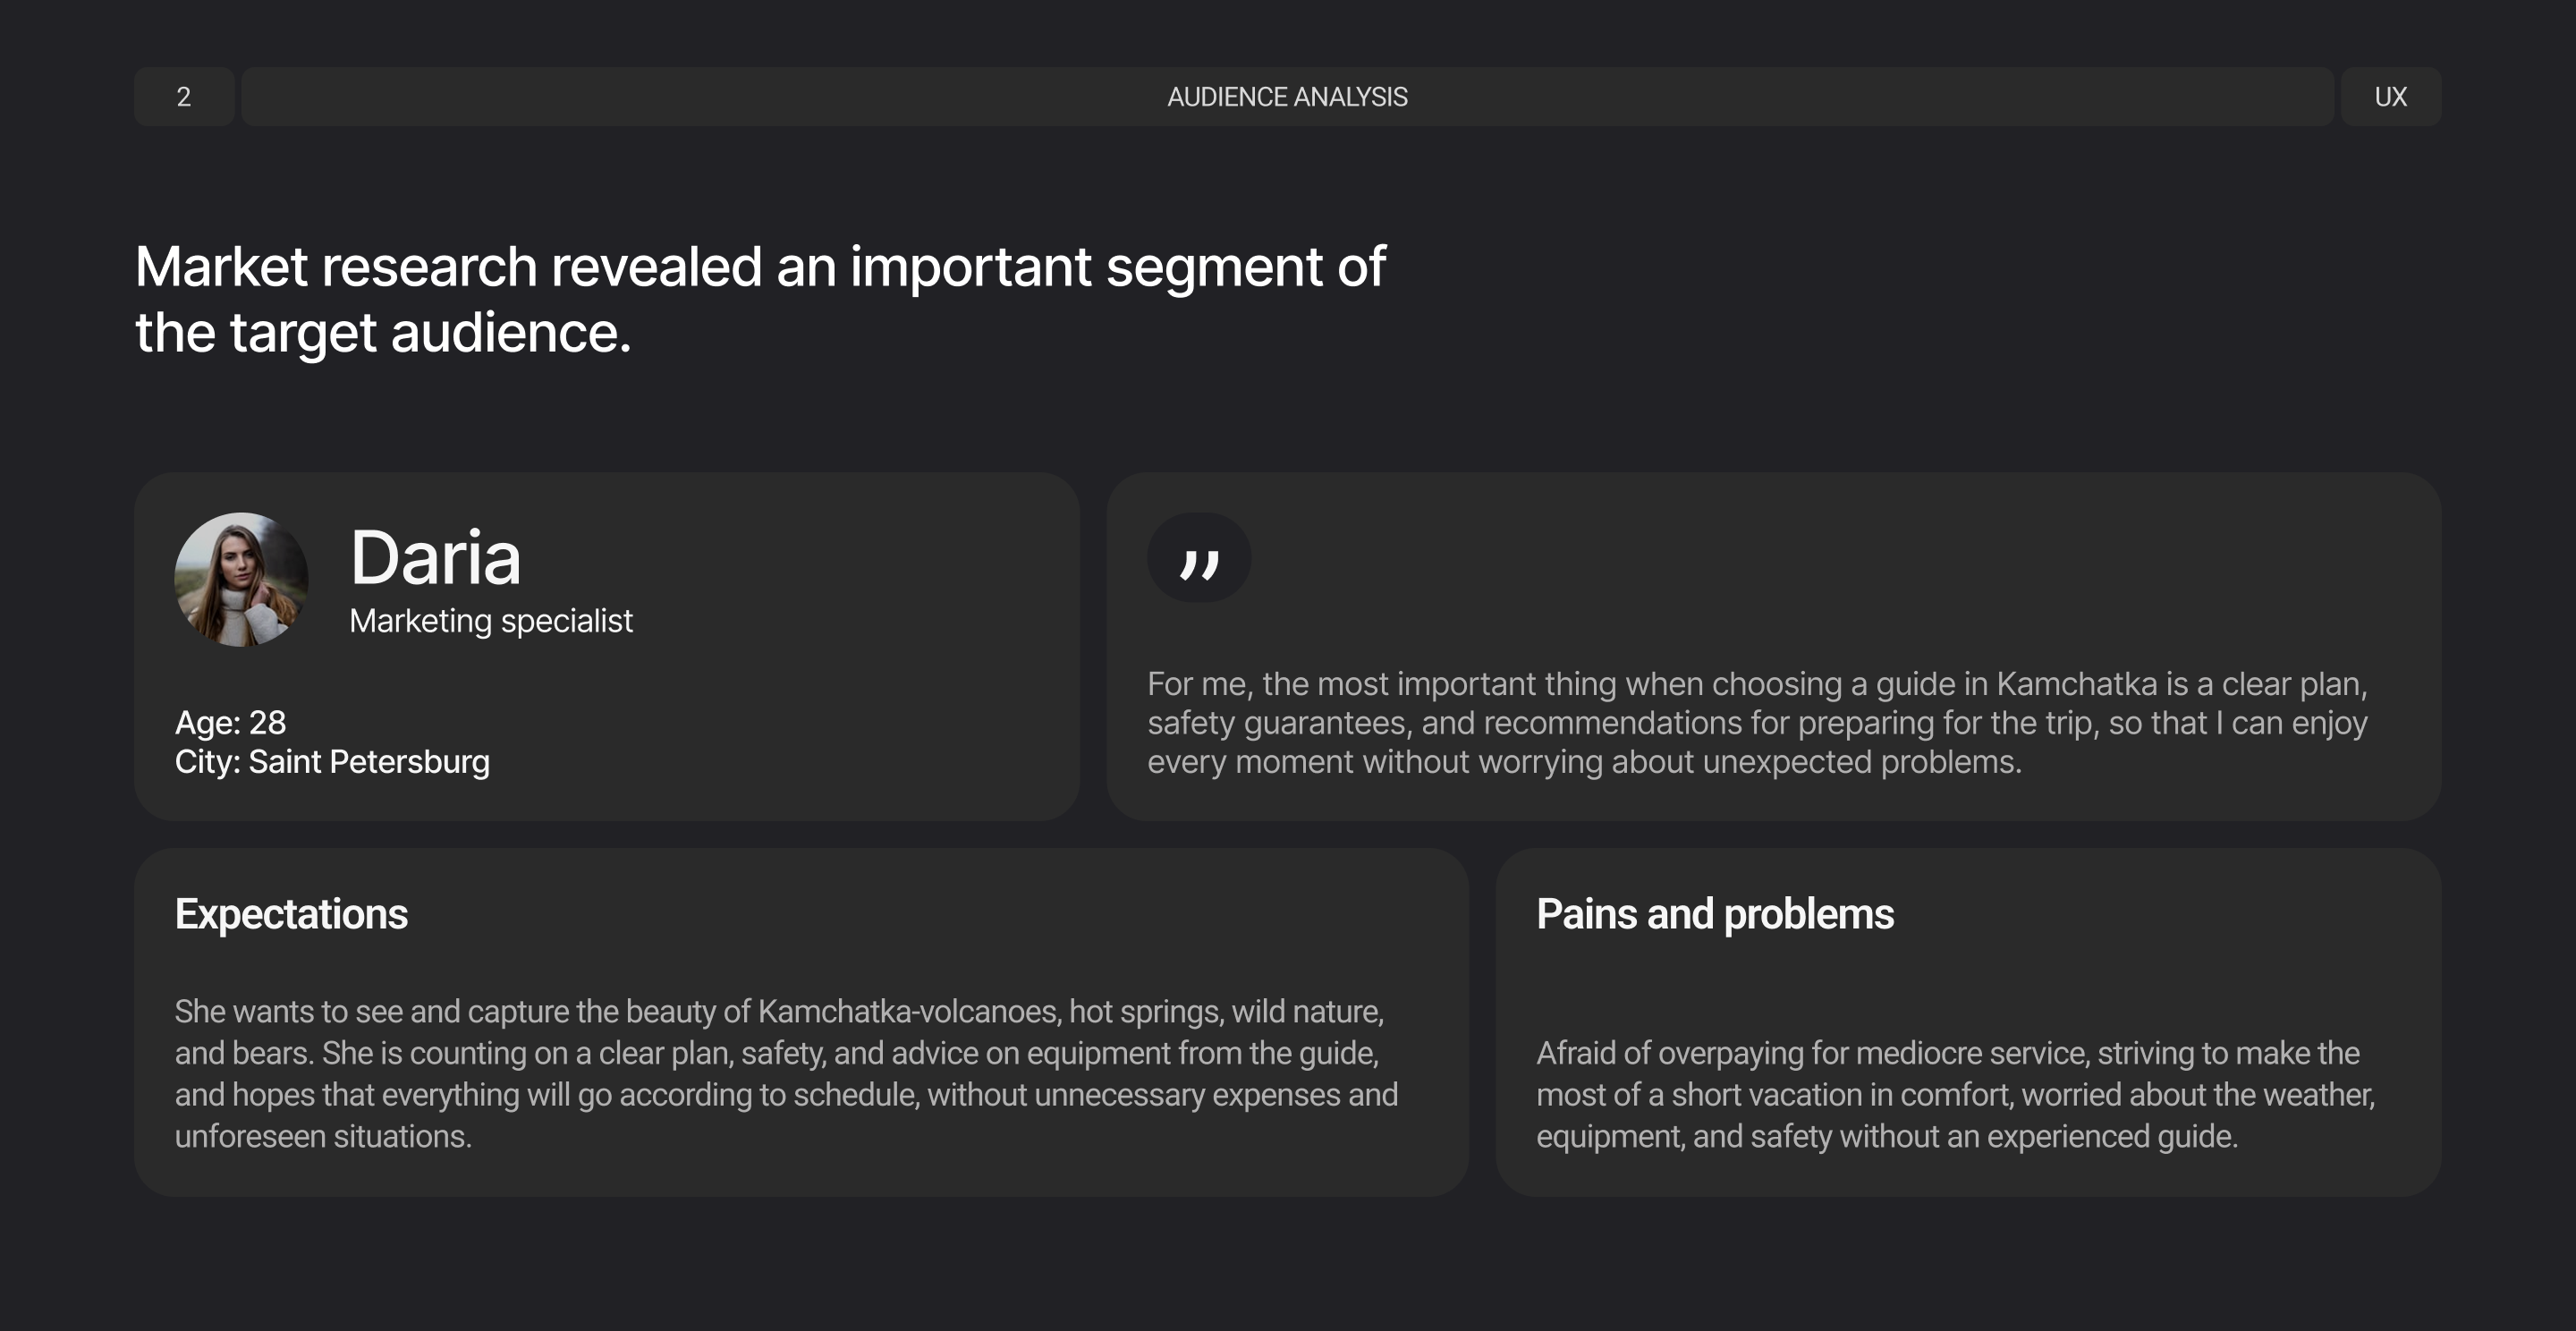This screenshot has width=2576, height=1331.
Task: Click the line beginning "safety guarantees, and recommendations"
Action: [x=1757, y=723]
